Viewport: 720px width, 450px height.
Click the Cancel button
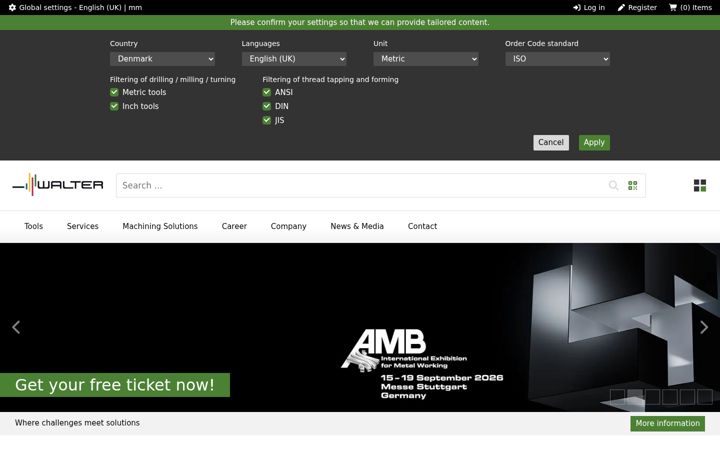point(551,142)
